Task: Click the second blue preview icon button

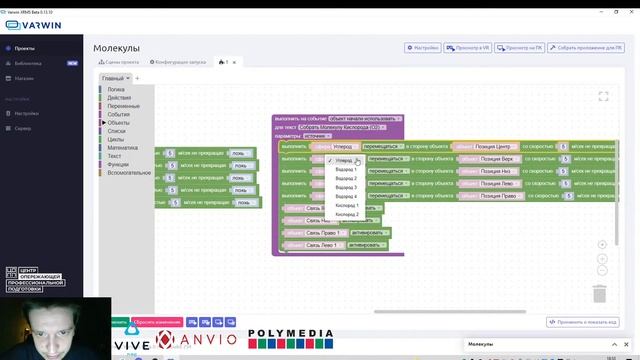Action: coord(205,322)
